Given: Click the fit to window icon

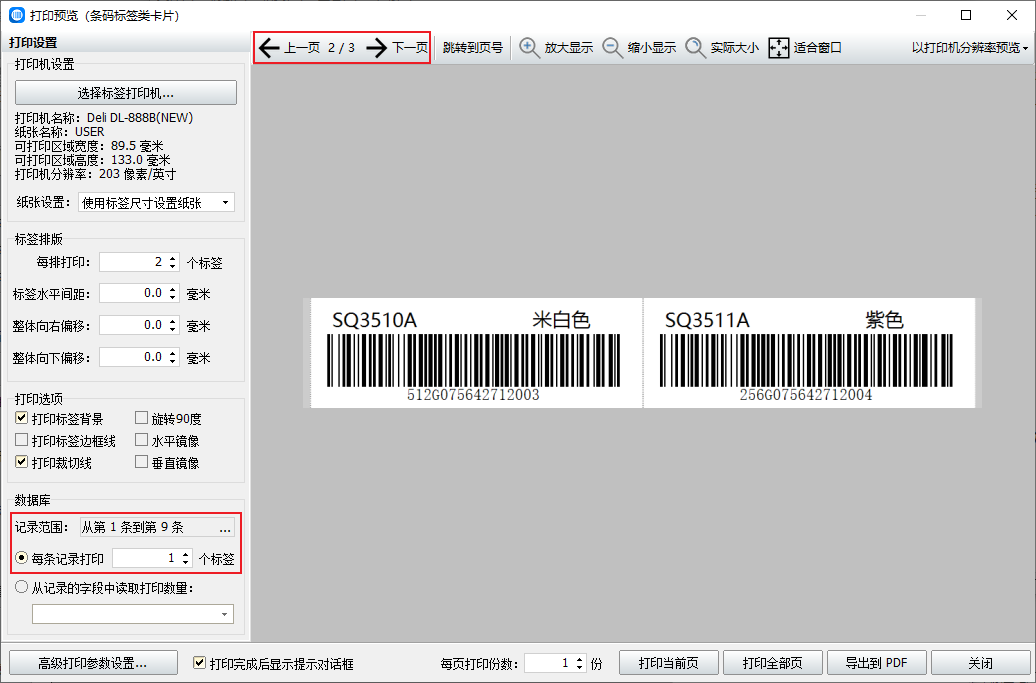Looking at the screenshot, I should pyautogui.click(x=778, y=48).
